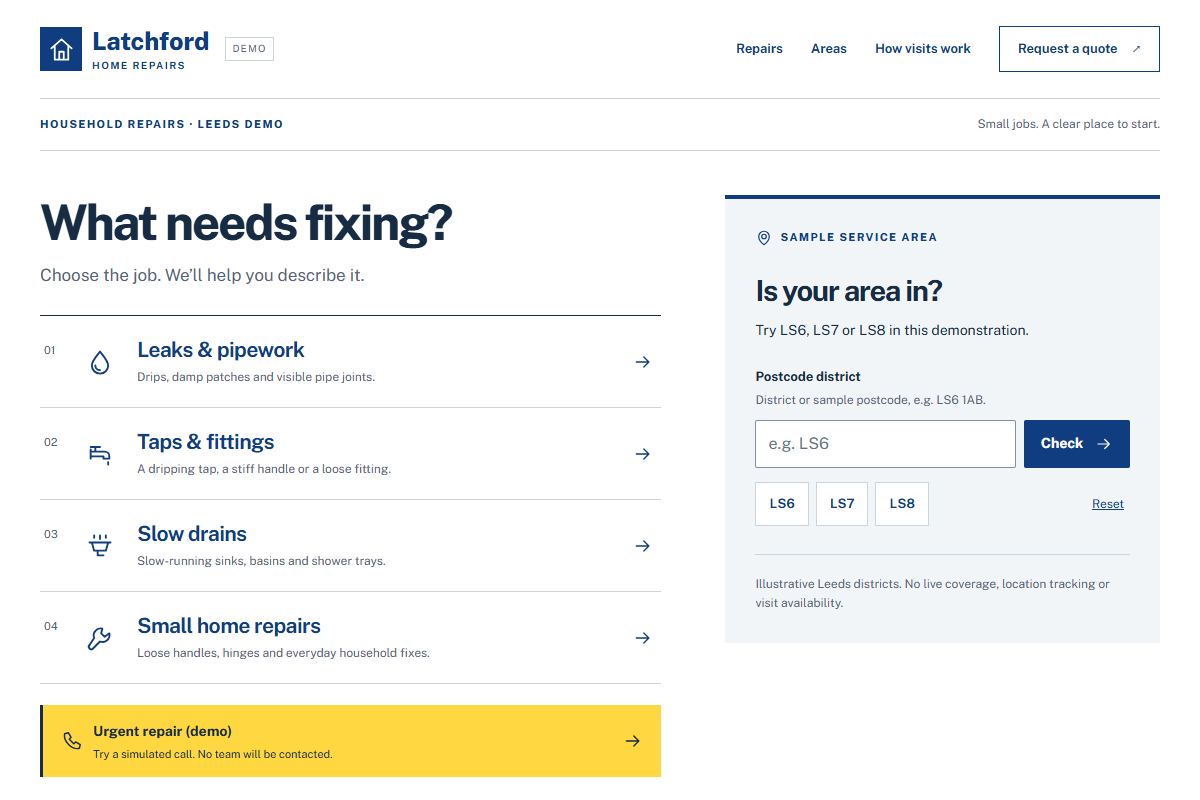Open How visits work nav item
1200x800 pixels.
(x=923, y=49)
